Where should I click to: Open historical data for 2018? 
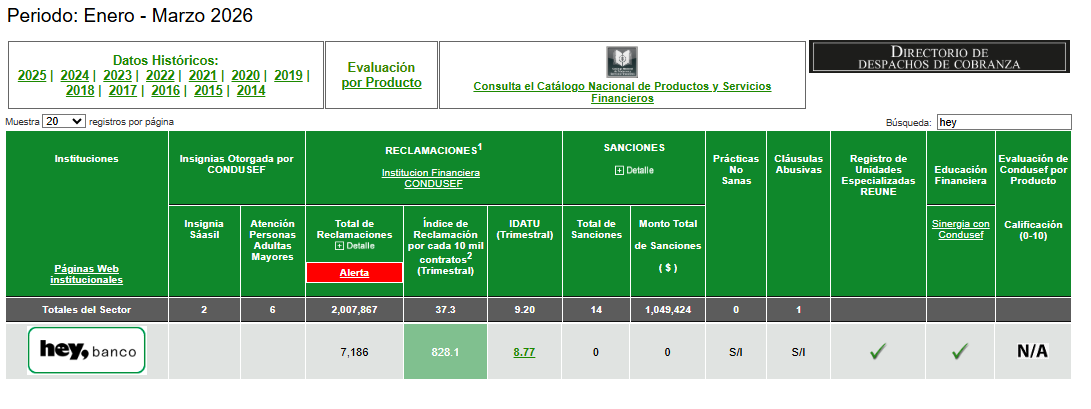click(x=80, y=90)
